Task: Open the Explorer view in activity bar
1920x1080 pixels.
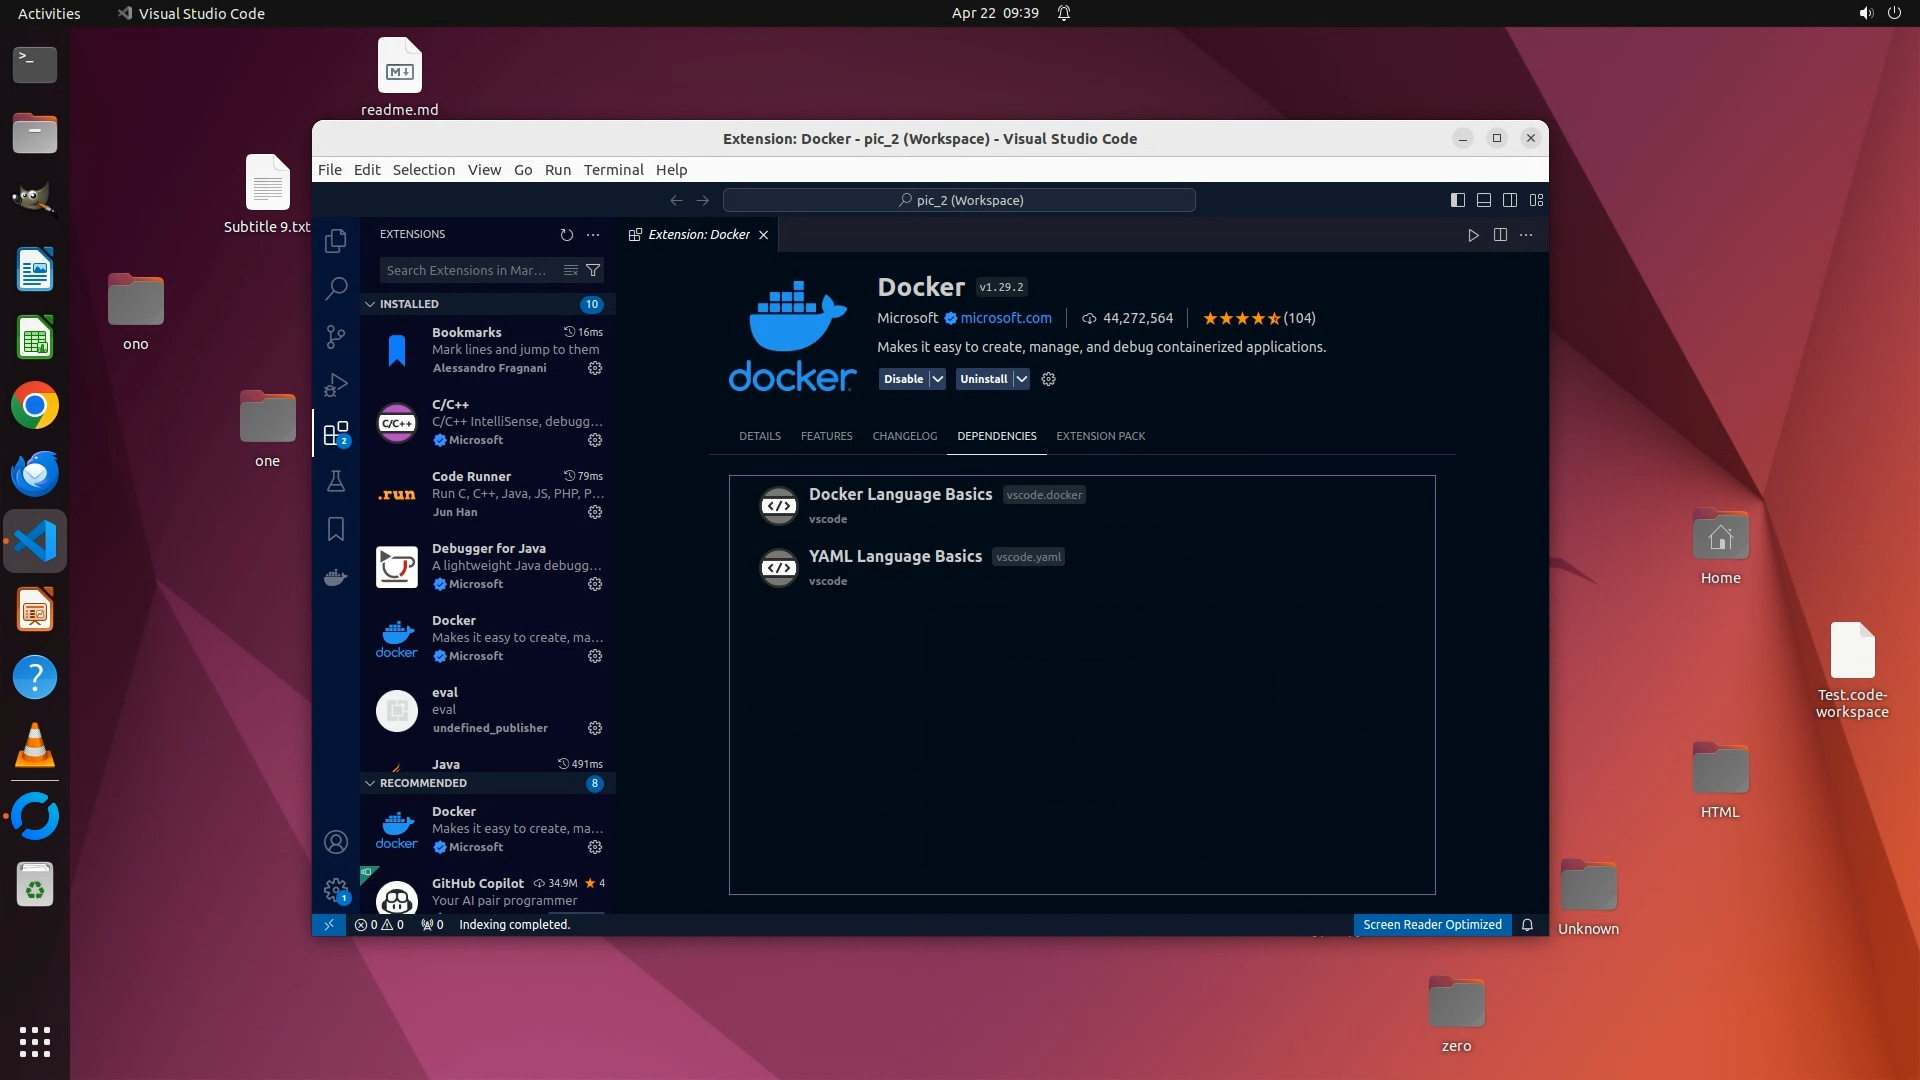Action: click(x=336, y=241)
